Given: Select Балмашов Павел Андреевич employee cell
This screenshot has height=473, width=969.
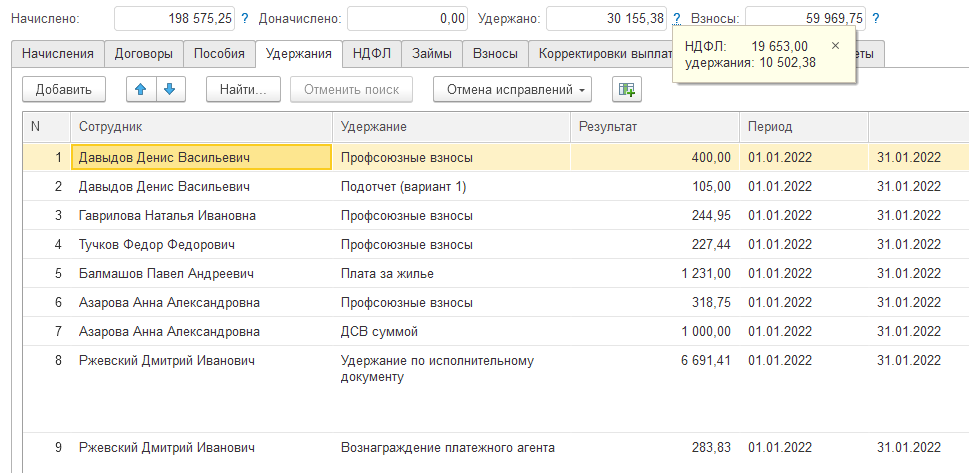Looking at the screenshot, I should point(201,274).
